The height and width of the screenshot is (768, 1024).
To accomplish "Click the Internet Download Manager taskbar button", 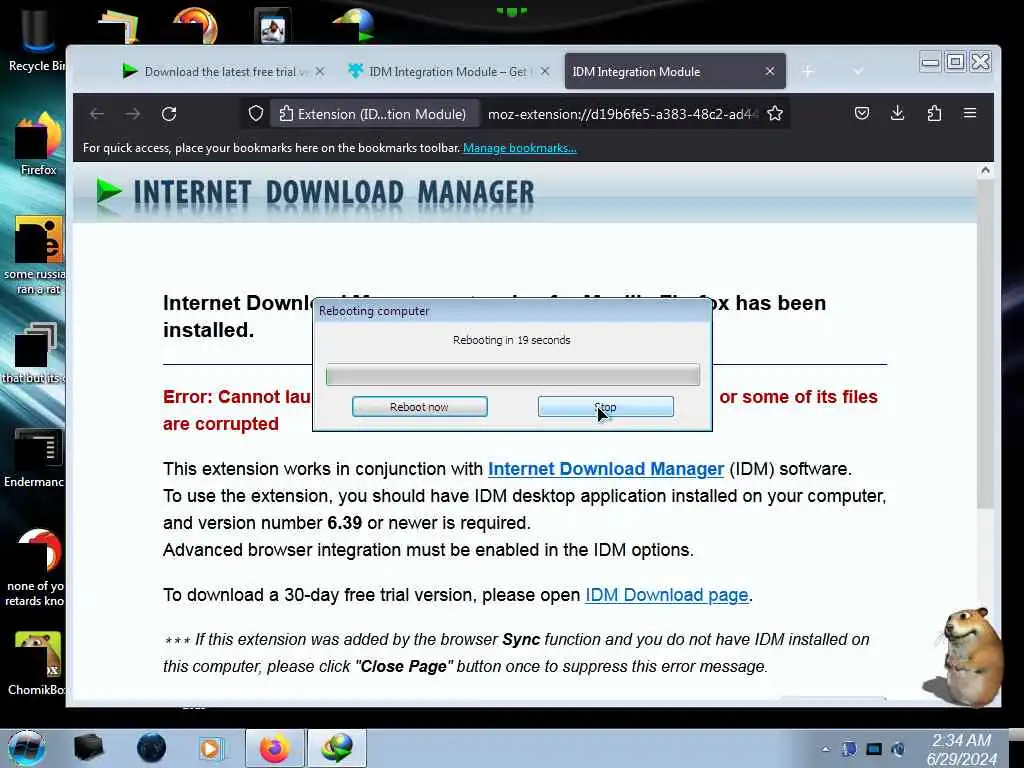I will pyautogui.click(x=337, y=748).
